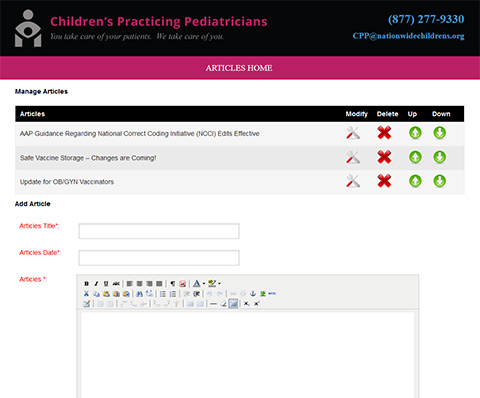Click the Redo arrow icon
The width and height of the screenshot is (480, 398).
219,294
